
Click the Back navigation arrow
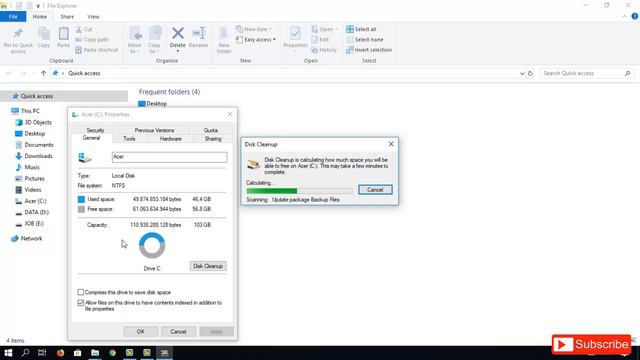coord(9,73)
